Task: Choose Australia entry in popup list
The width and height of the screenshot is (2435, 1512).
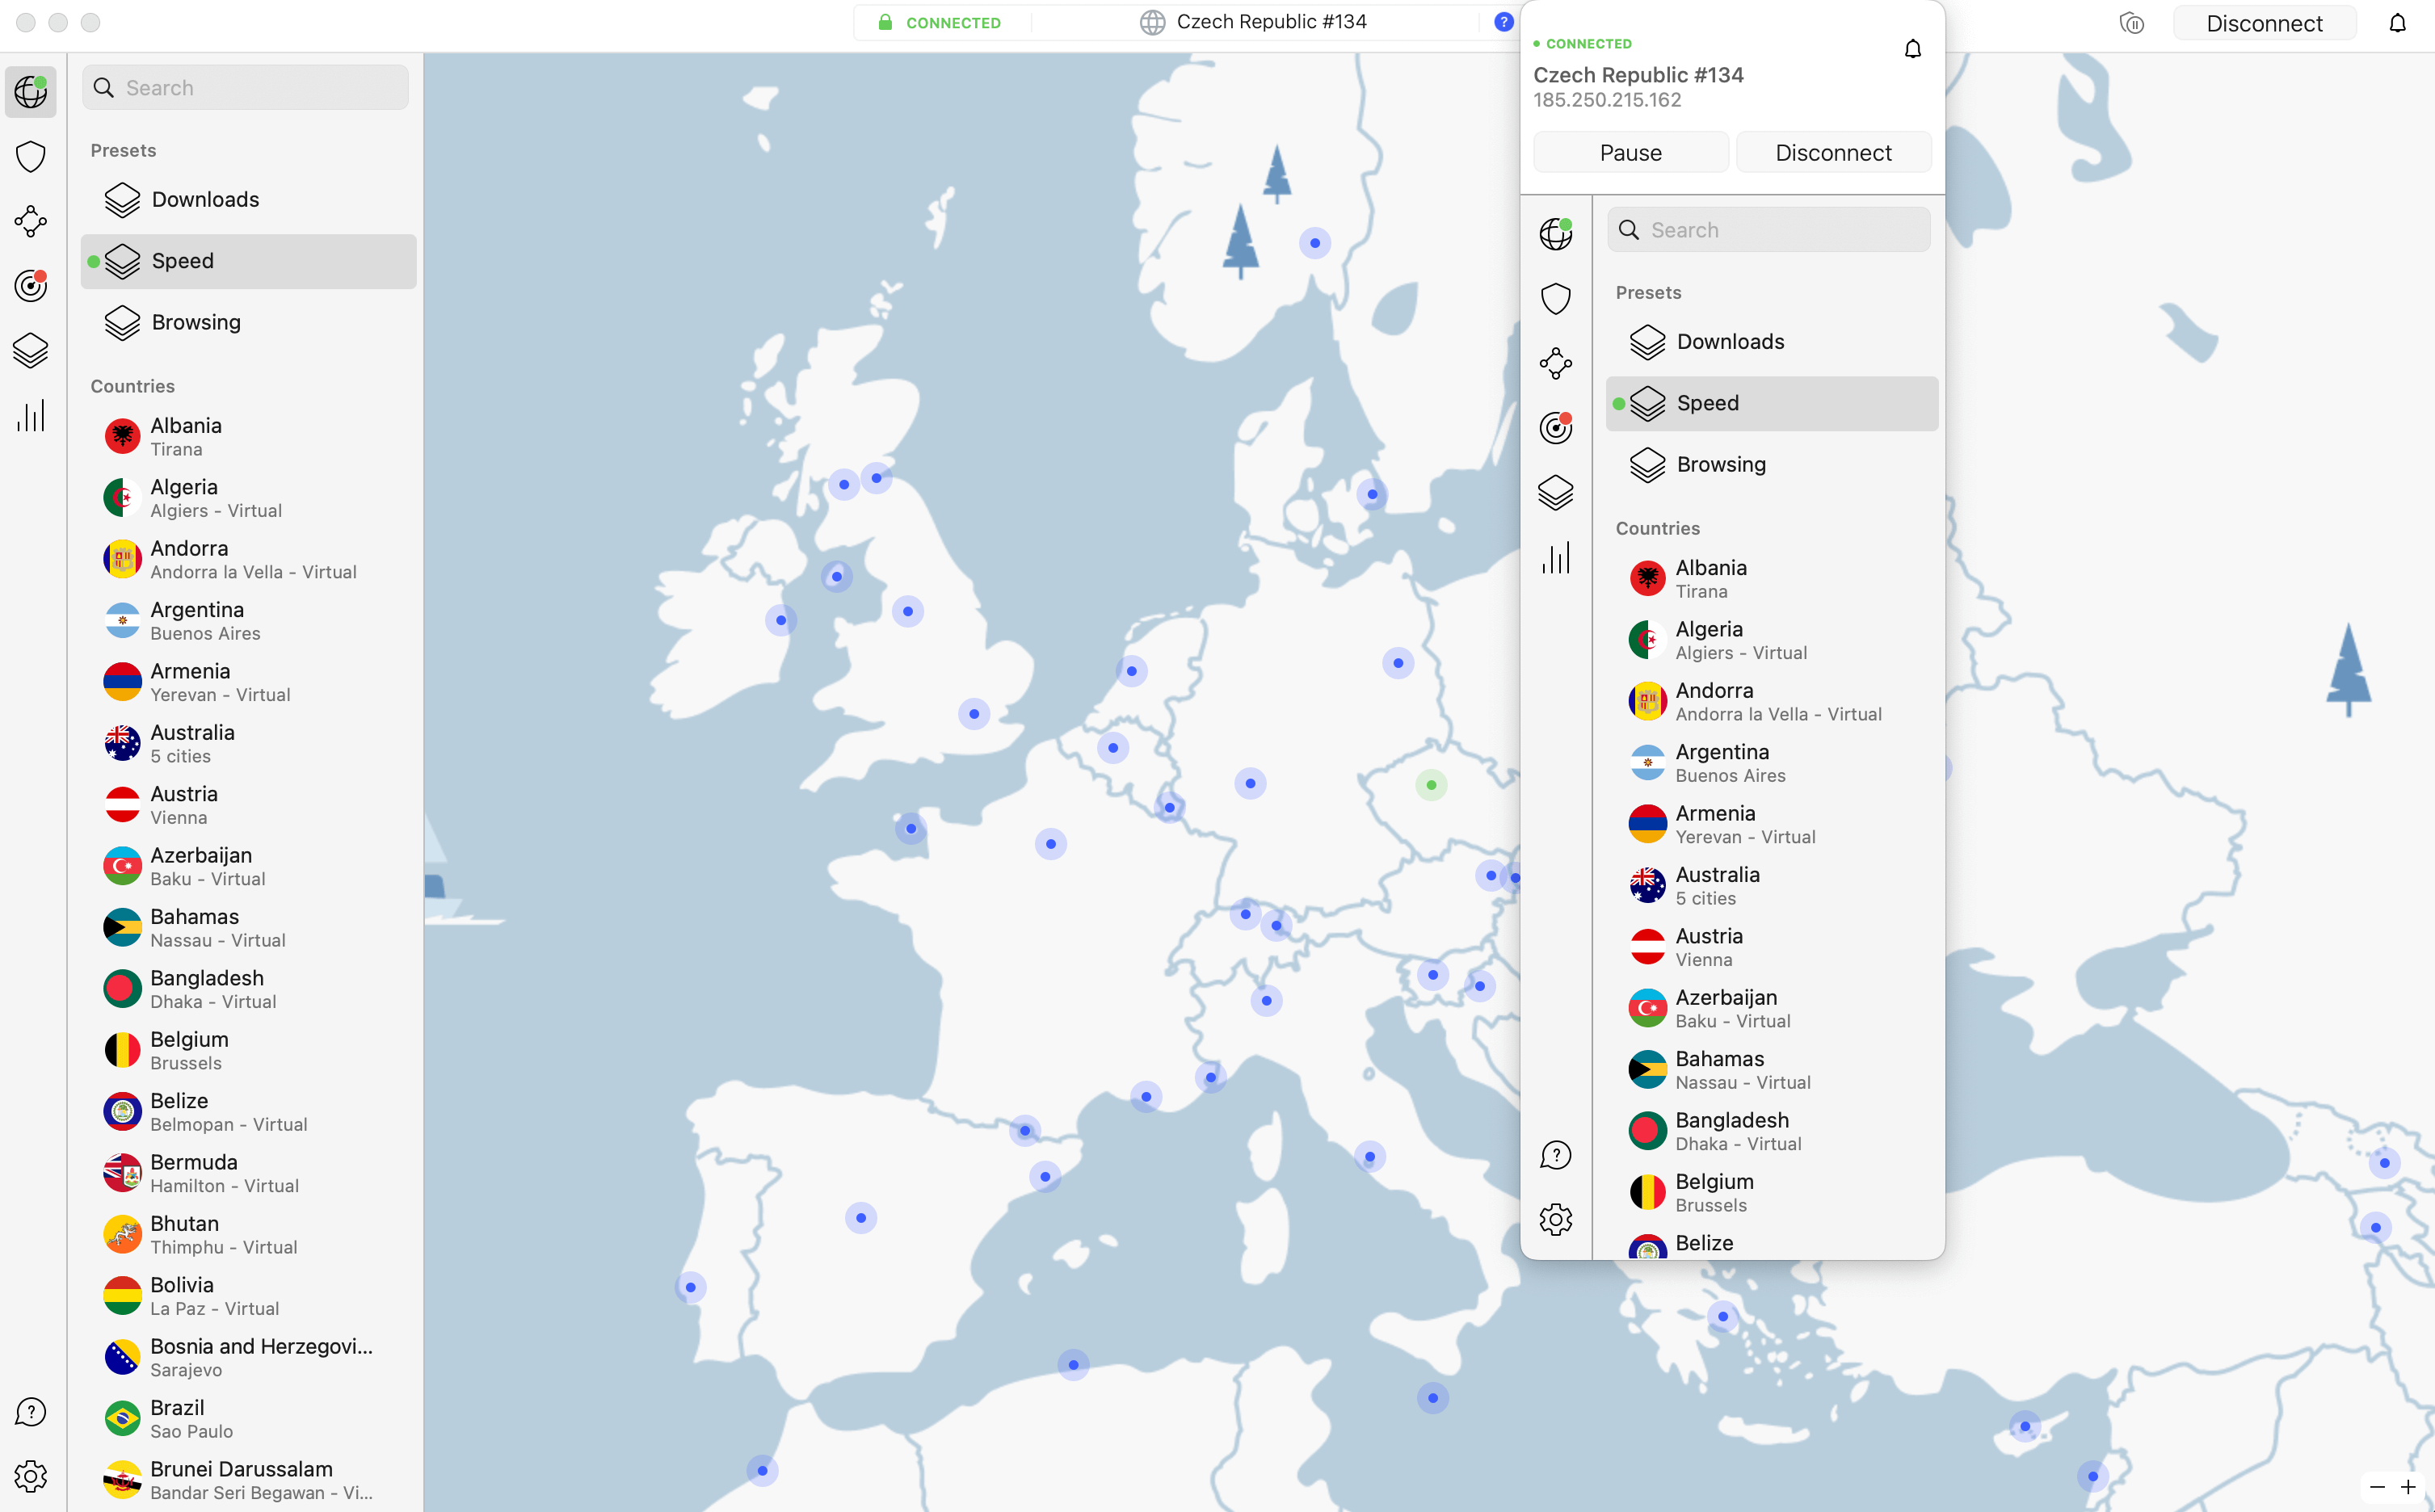Action: tap(1717, 885)
